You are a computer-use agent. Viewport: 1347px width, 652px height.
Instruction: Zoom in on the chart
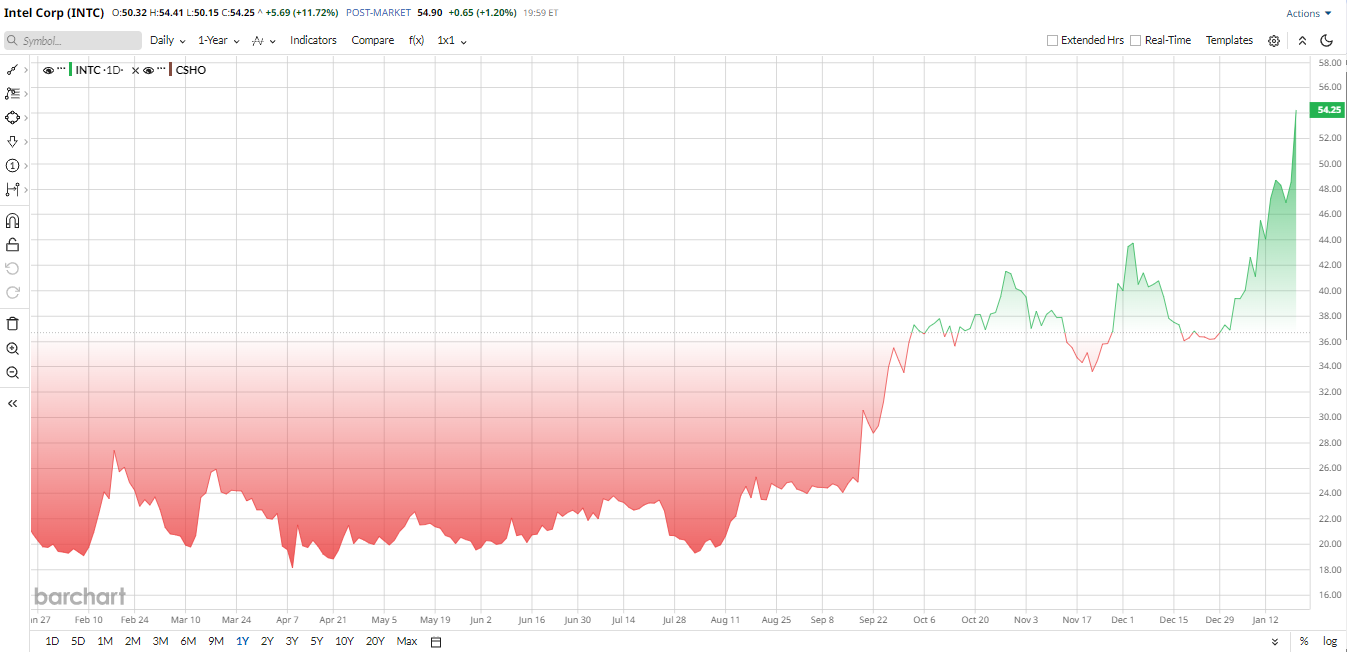click(x=12, y=348)
